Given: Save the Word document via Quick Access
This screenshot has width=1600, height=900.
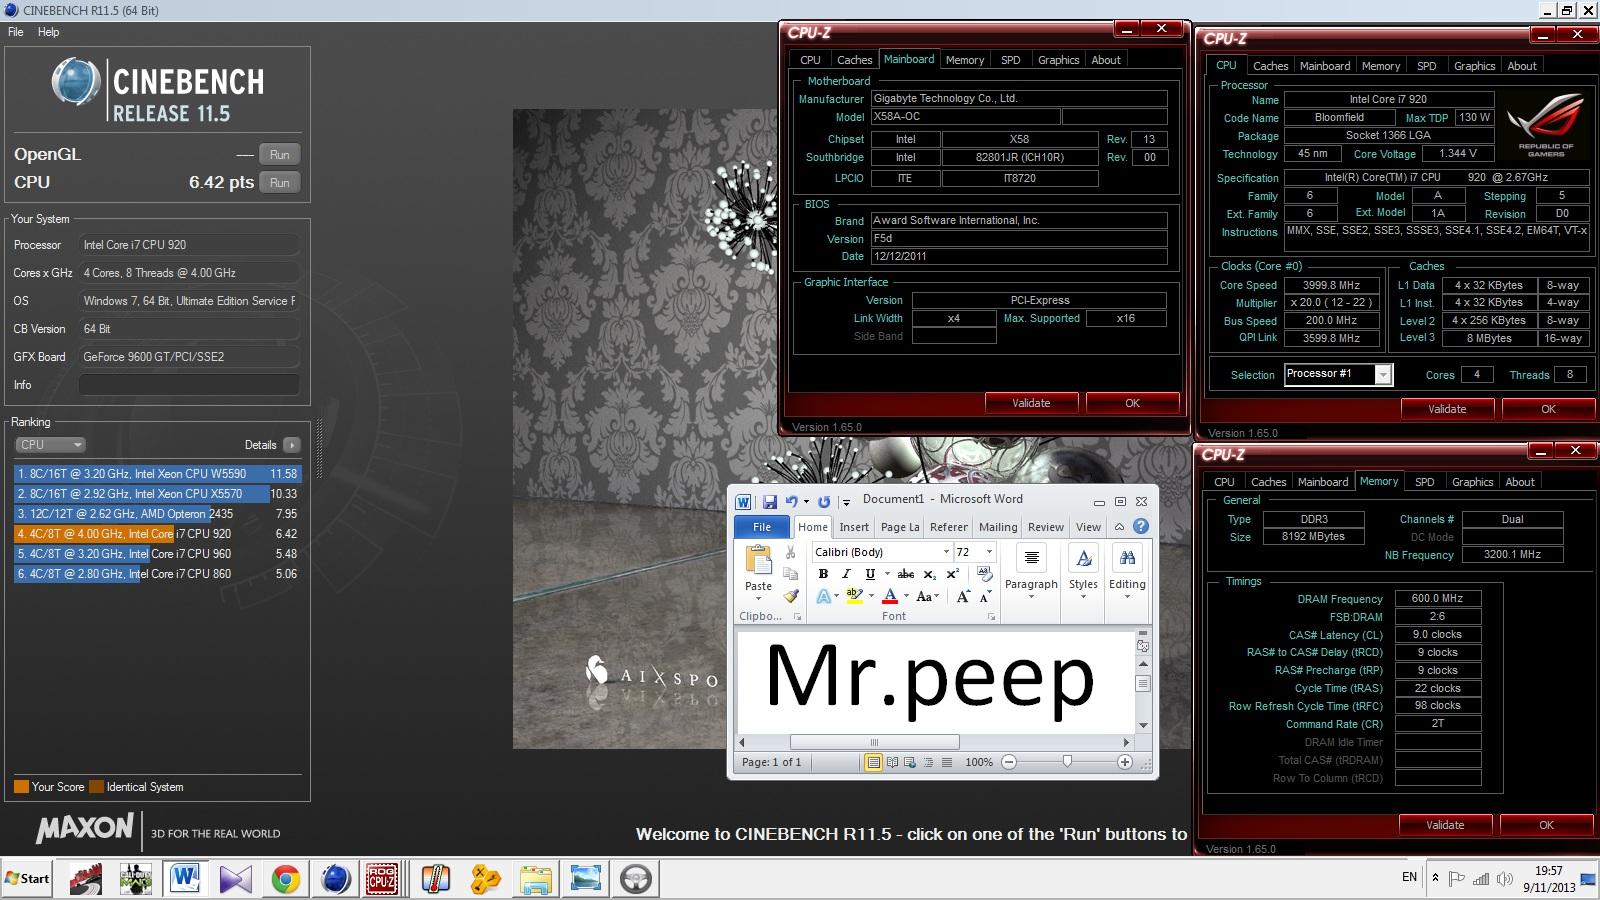Looking at the screenshot, I should [770, 502].
